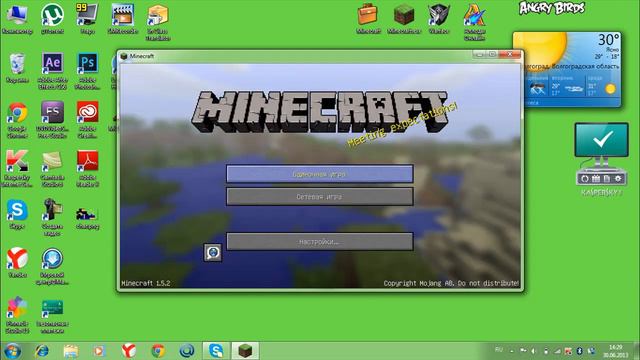This screenshot has height=360, width=640.
Task: Open uTorrent desktop shortcut
Action: [52, 19]
